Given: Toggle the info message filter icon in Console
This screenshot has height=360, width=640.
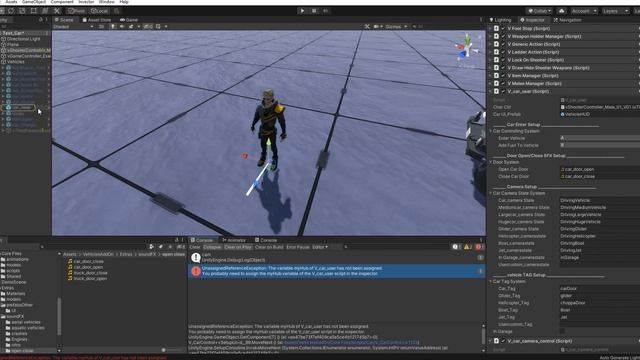Looking at the screenshot, I should coord(457,247).
